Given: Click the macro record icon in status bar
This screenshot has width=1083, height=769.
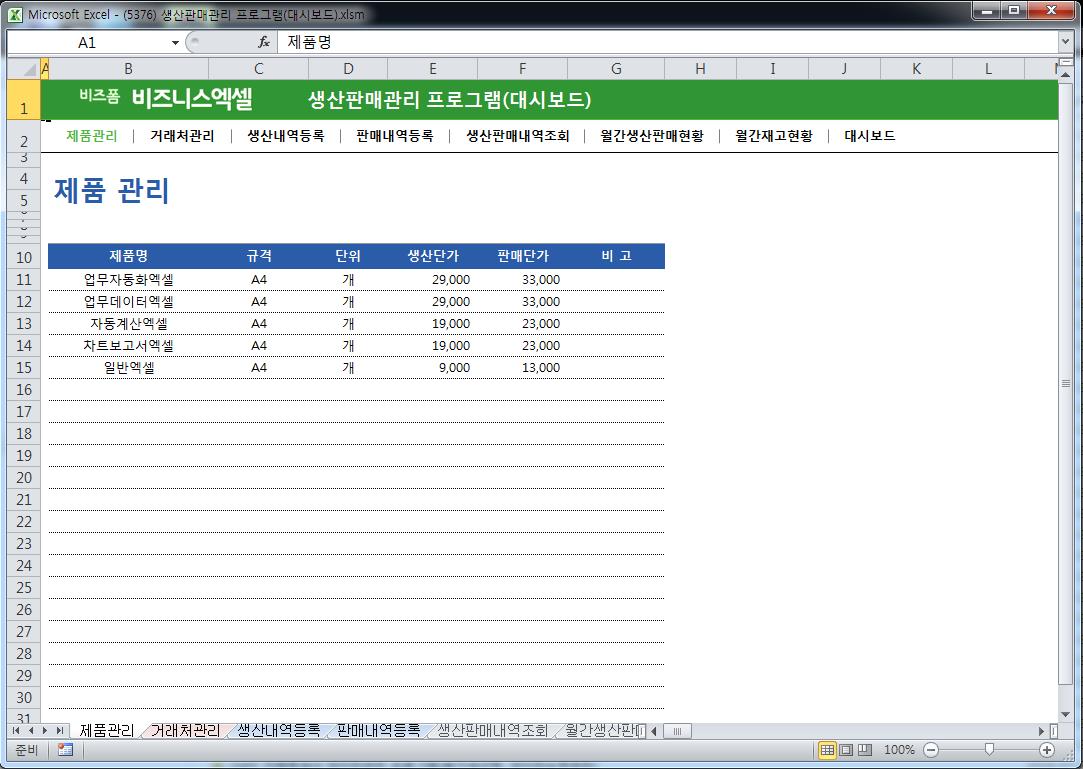Looking at the screenshot, I should [65, 750].
